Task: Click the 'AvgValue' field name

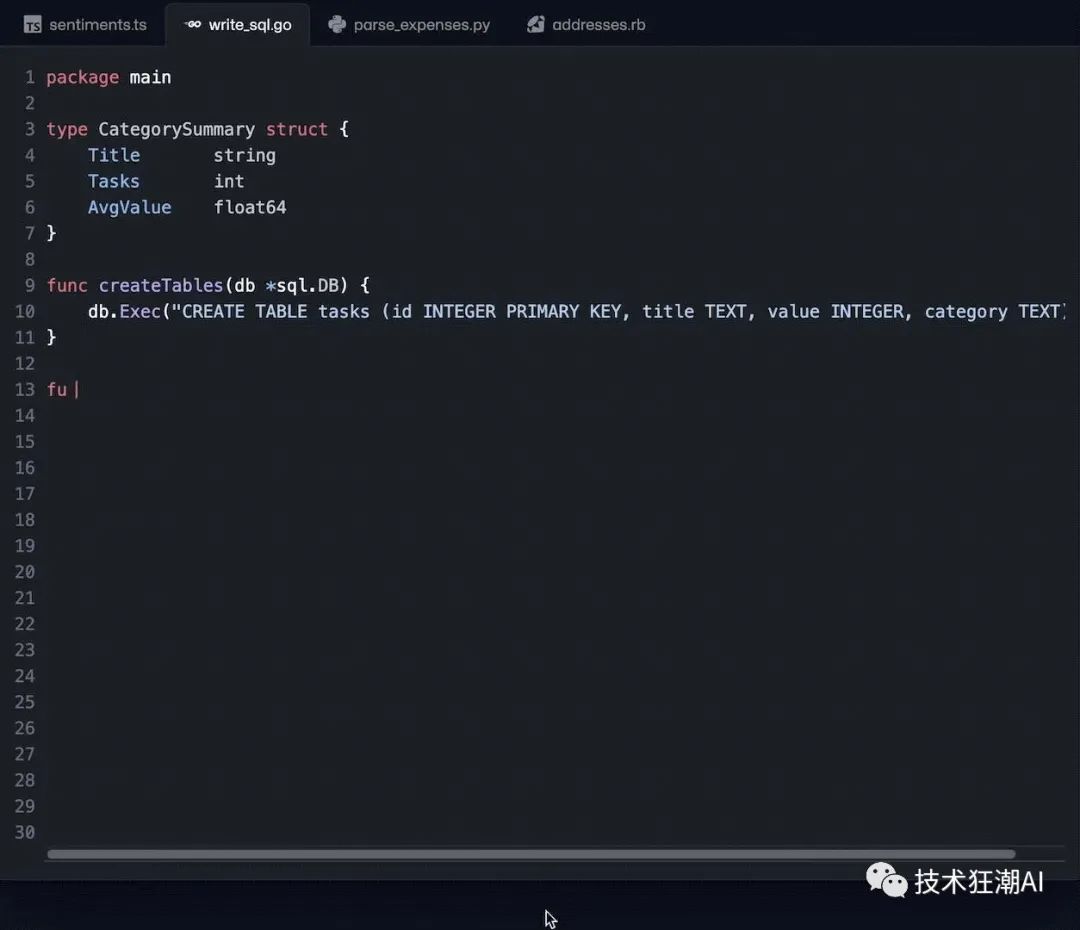Action: click(129, 208)
